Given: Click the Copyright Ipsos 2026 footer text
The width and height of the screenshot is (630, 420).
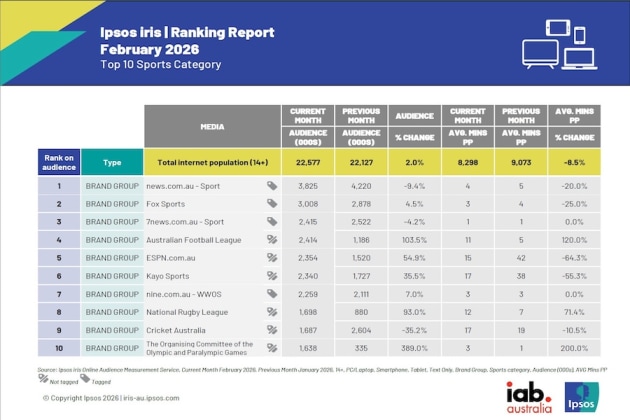Looking at the screenshot, I should [111, 398].
